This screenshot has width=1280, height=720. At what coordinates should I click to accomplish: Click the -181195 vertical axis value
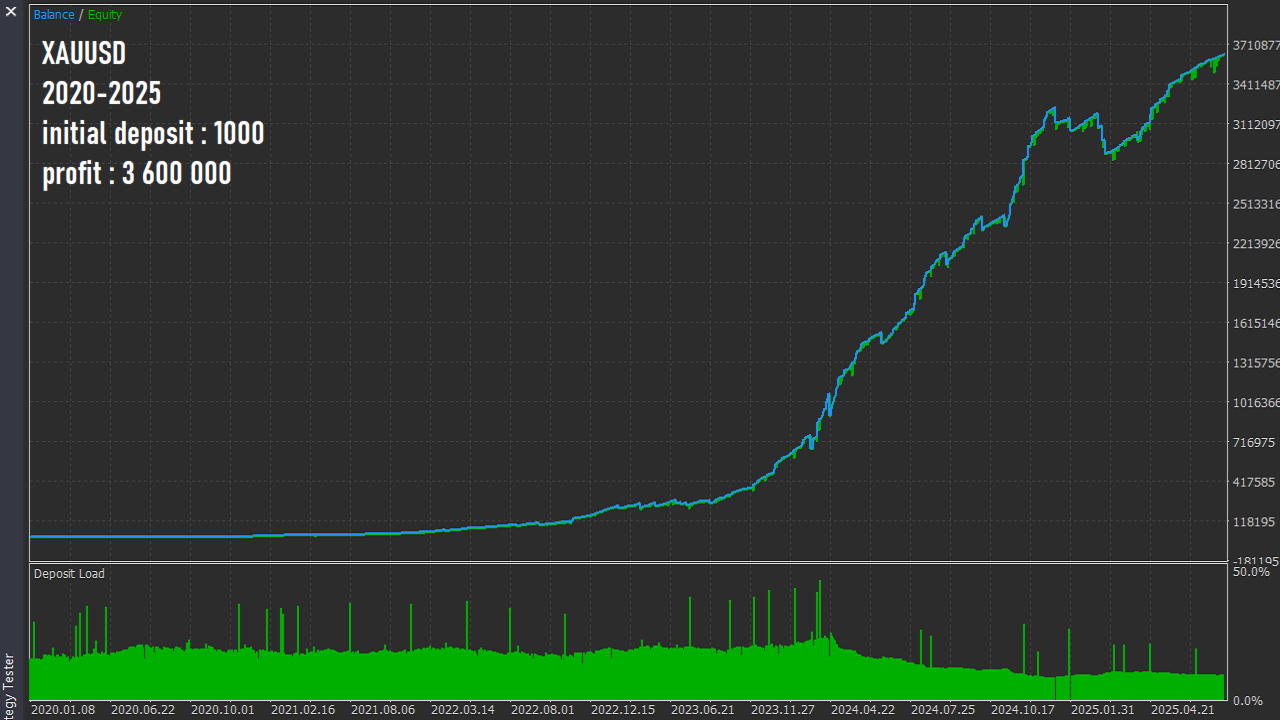[x=1256, y=562]
